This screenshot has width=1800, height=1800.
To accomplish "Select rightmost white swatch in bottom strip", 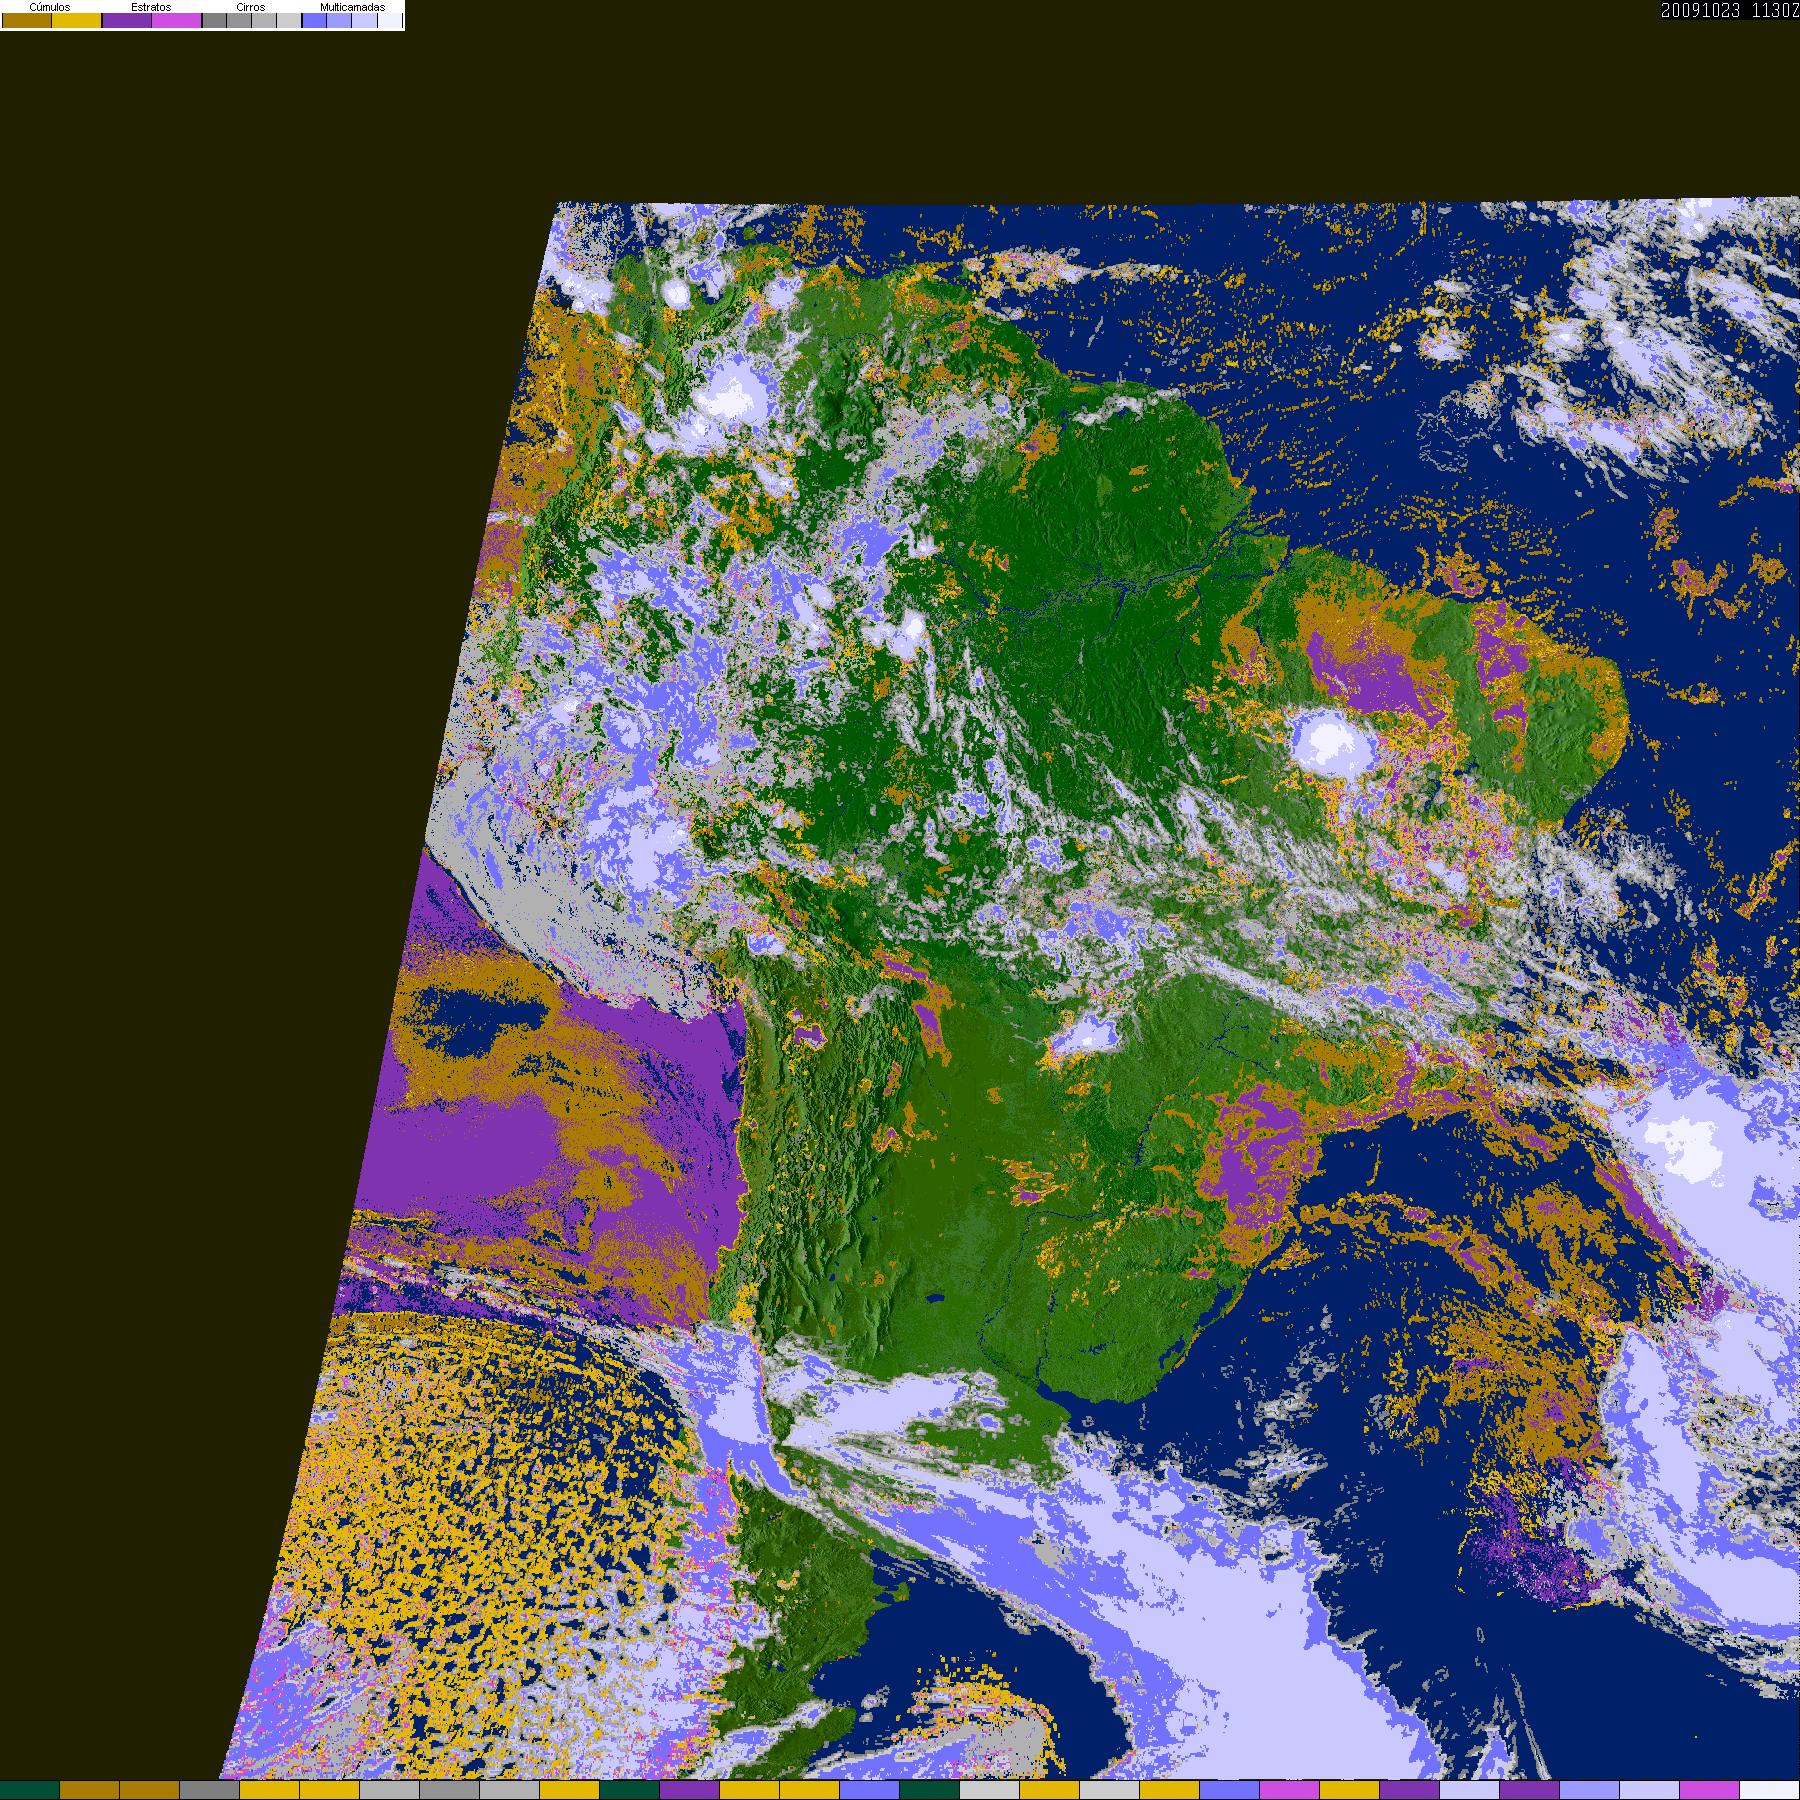I will [x=1770, y=1790].
